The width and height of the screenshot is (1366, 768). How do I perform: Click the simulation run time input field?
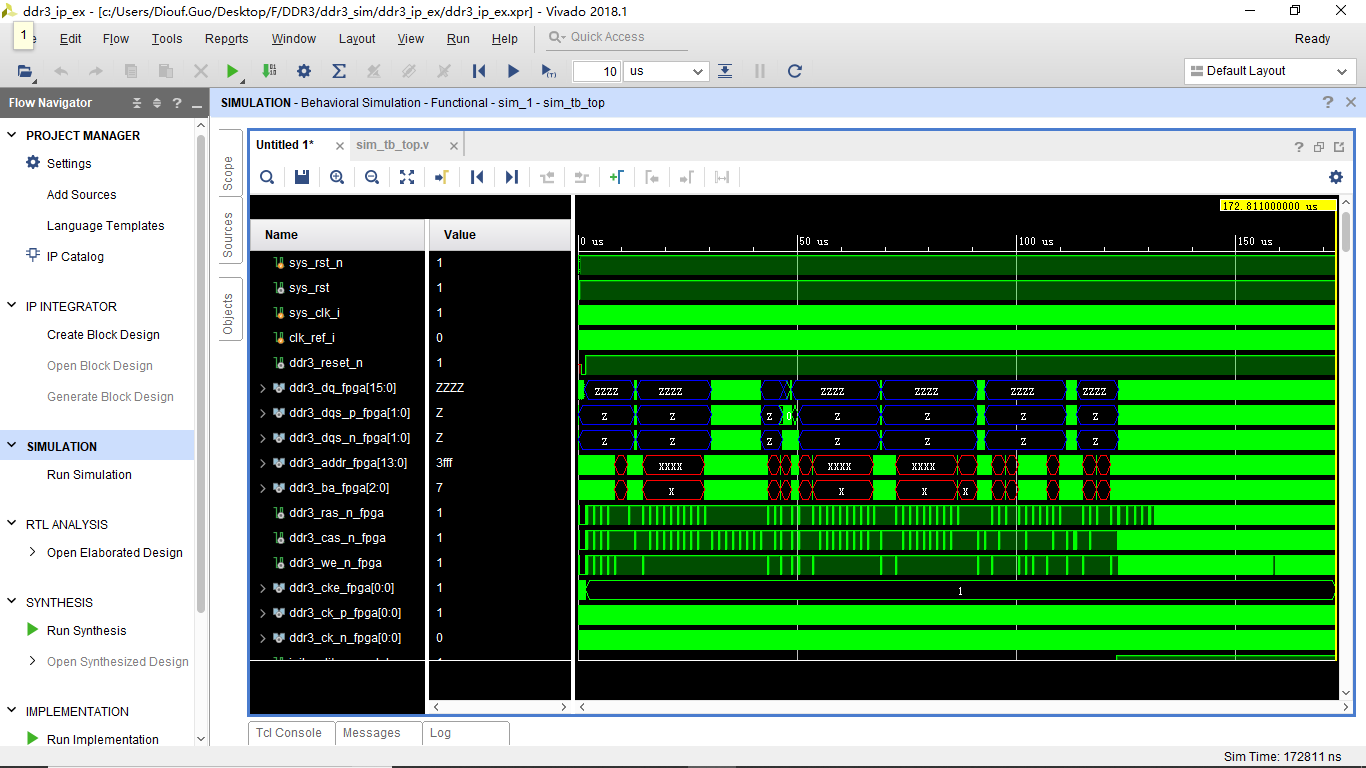(x=596, y=72)
